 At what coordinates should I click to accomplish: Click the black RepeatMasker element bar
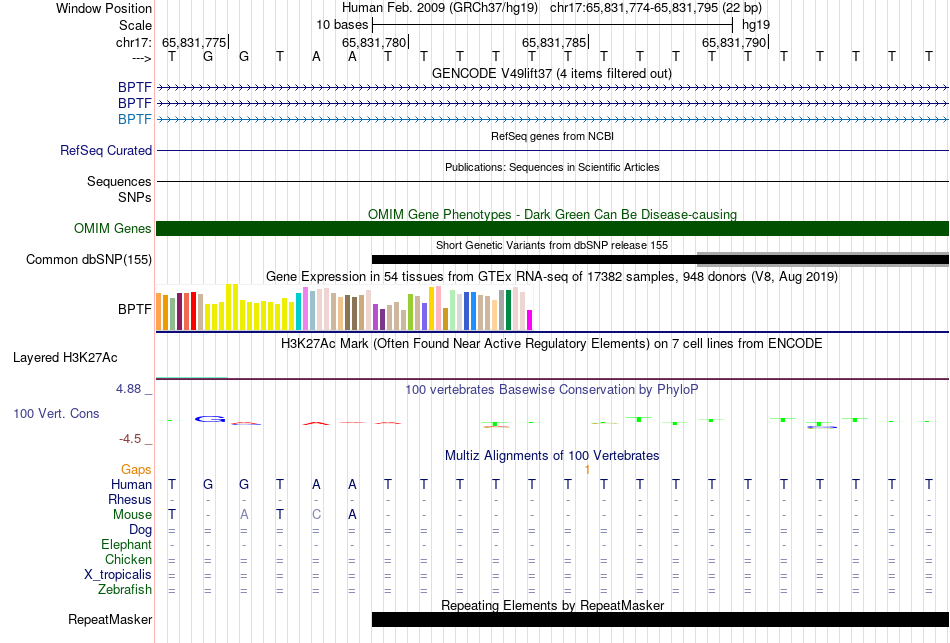click(660, 619)
